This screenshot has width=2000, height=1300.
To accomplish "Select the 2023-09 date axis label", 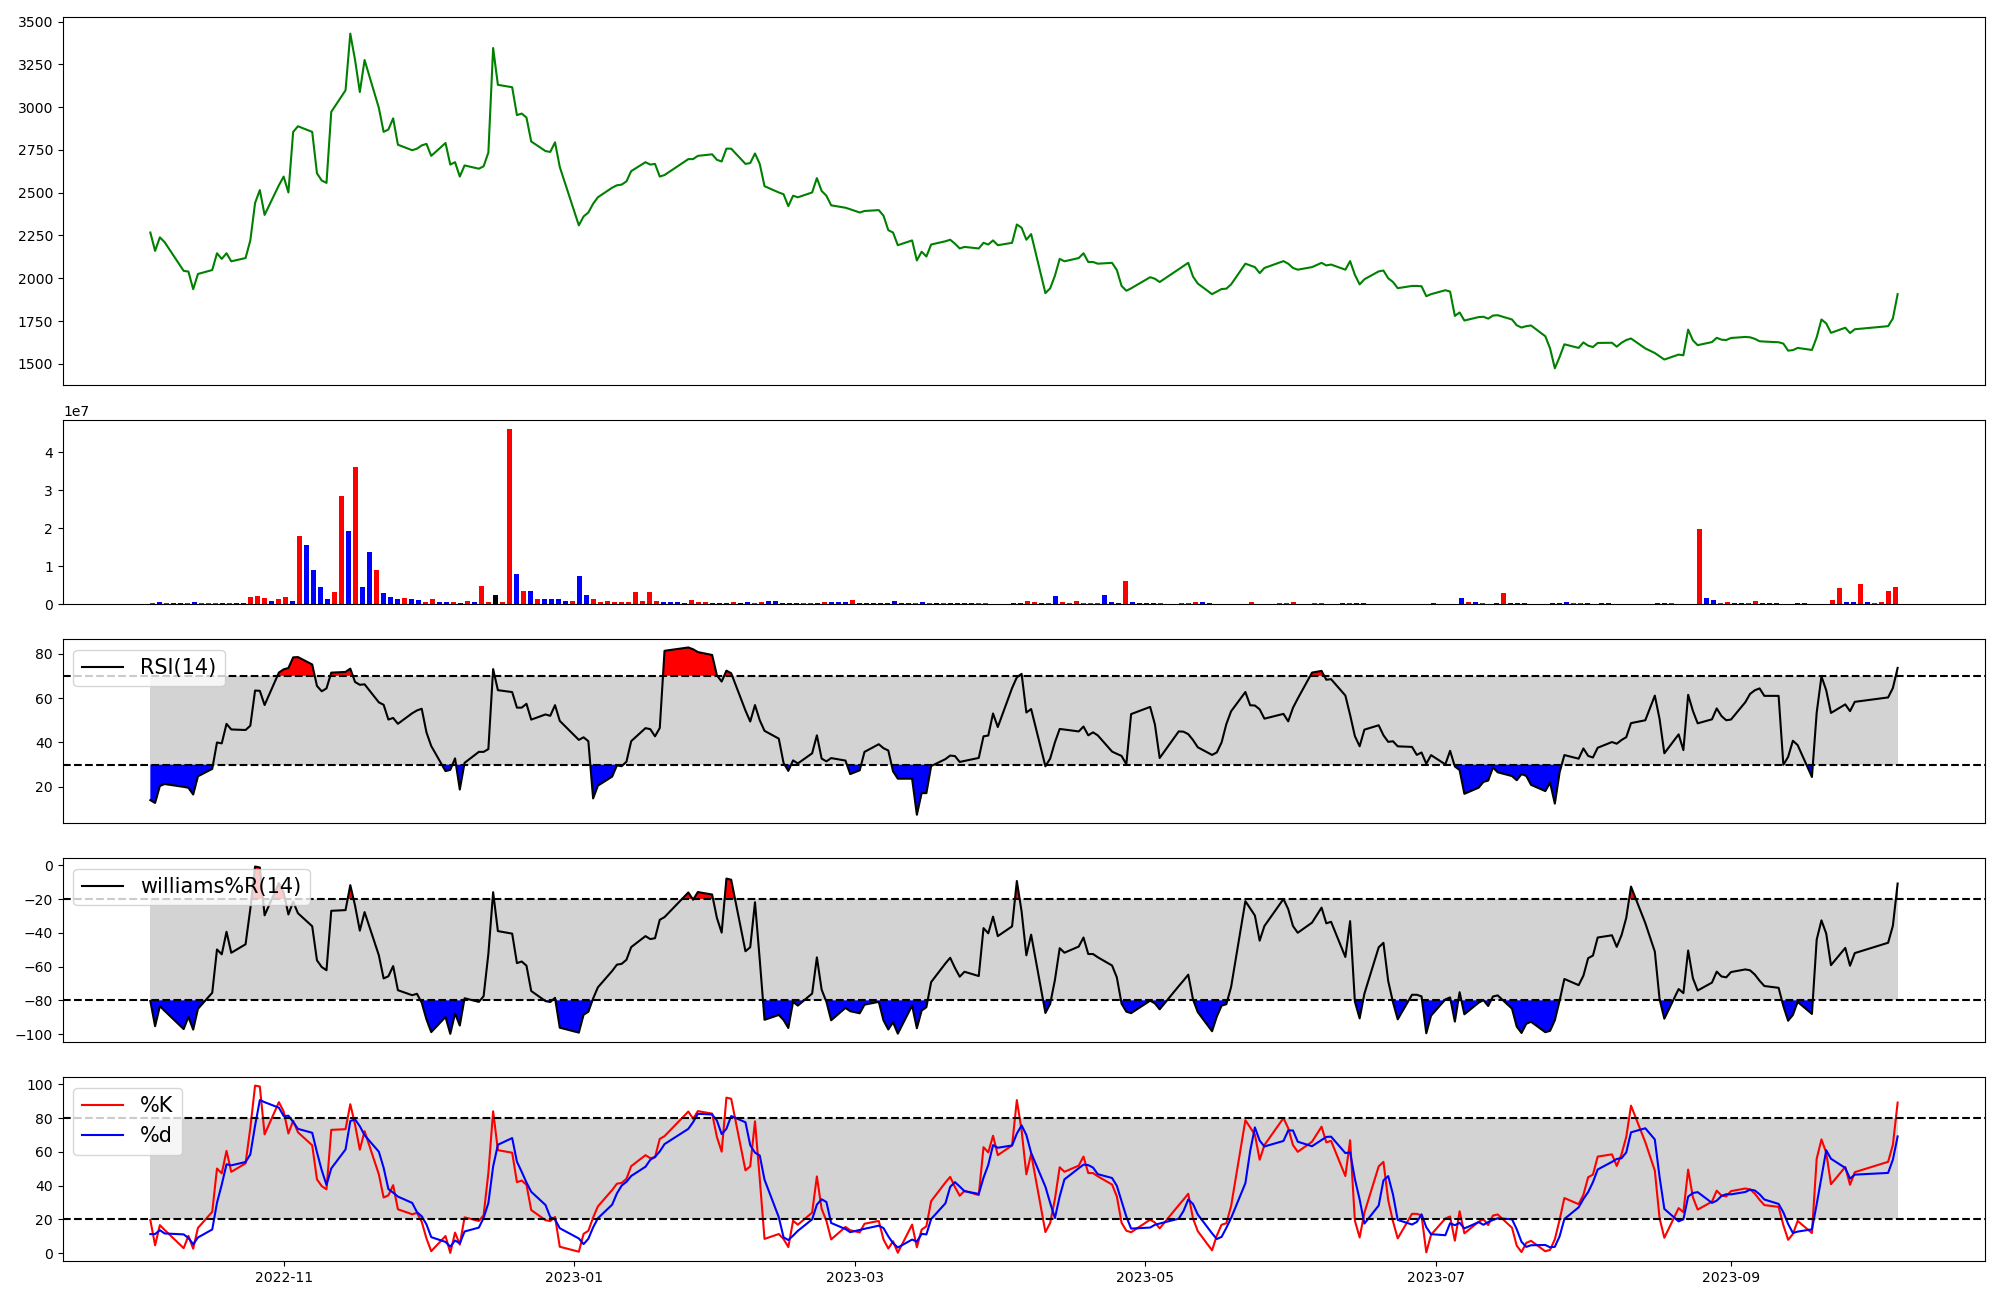I will tap(1730, 1277).
